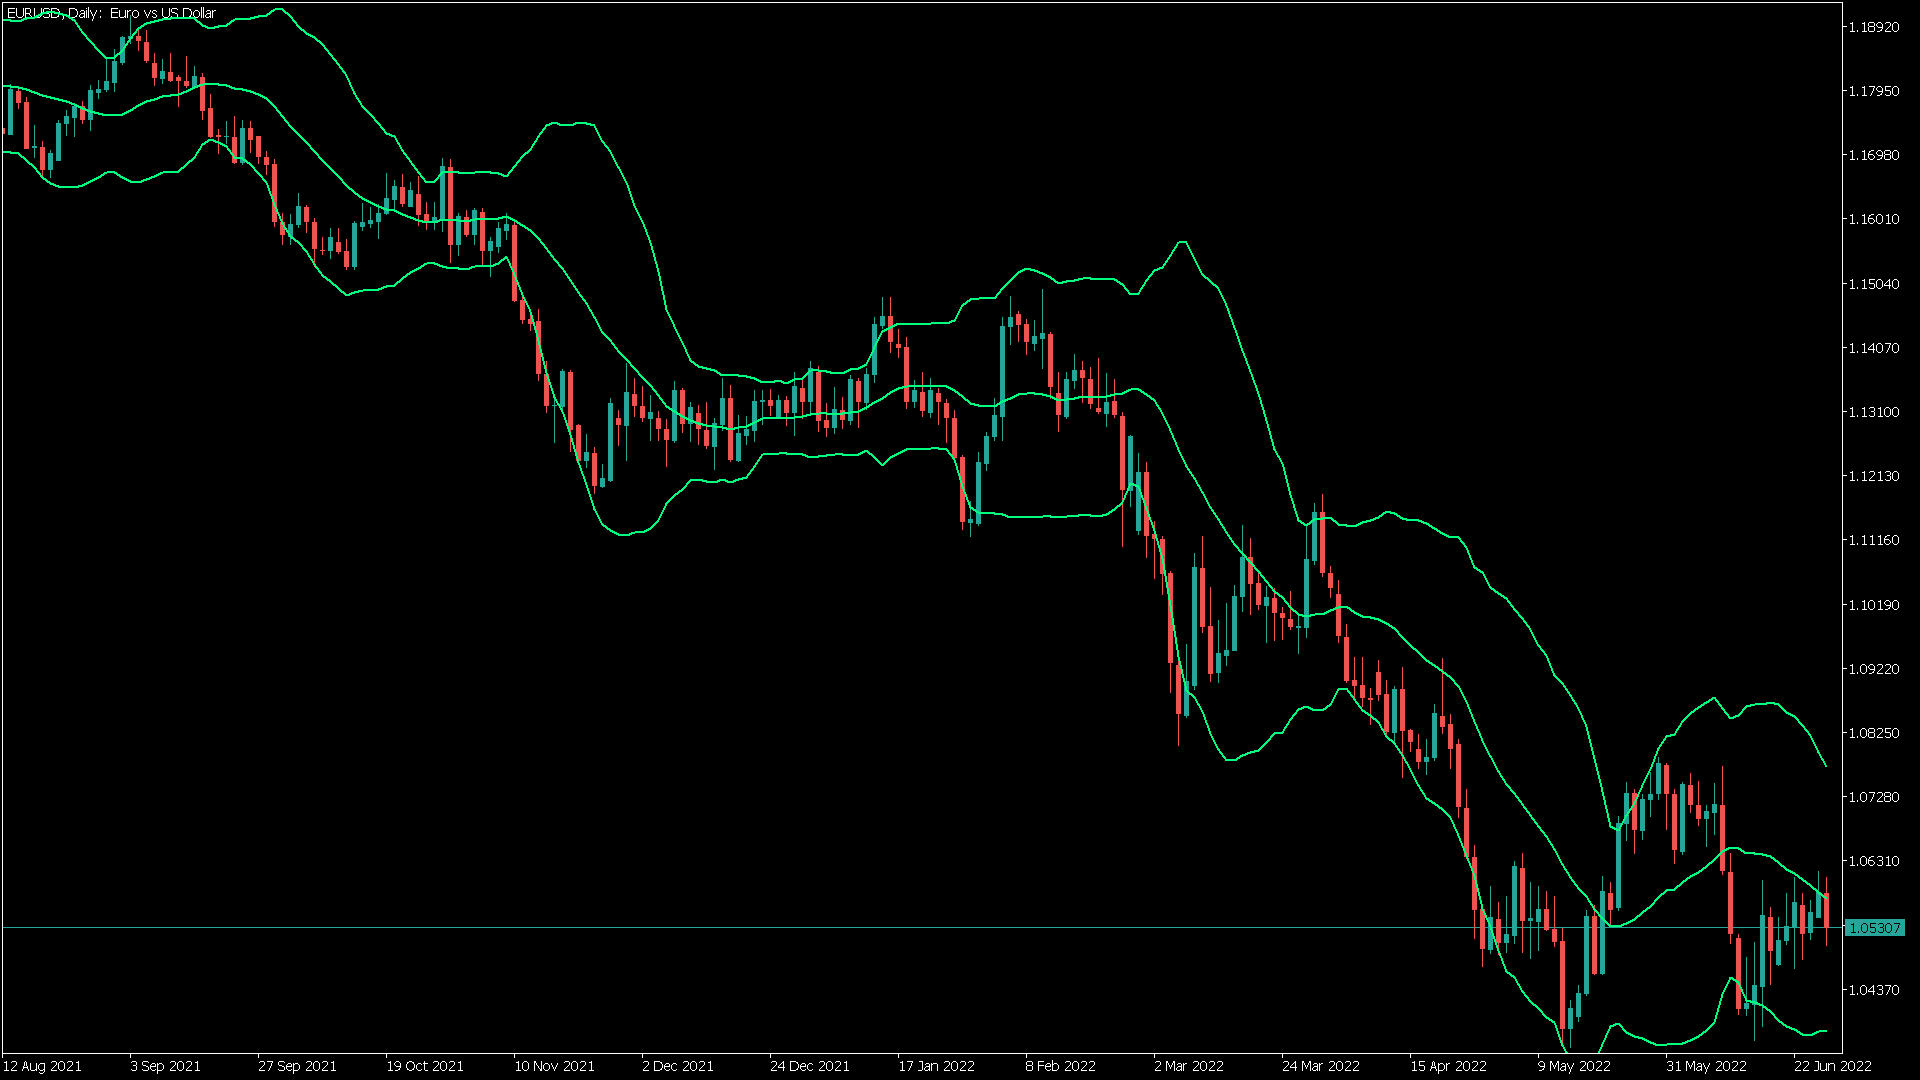Click the 3 Sep 2021 date label

pos(166,1066)
